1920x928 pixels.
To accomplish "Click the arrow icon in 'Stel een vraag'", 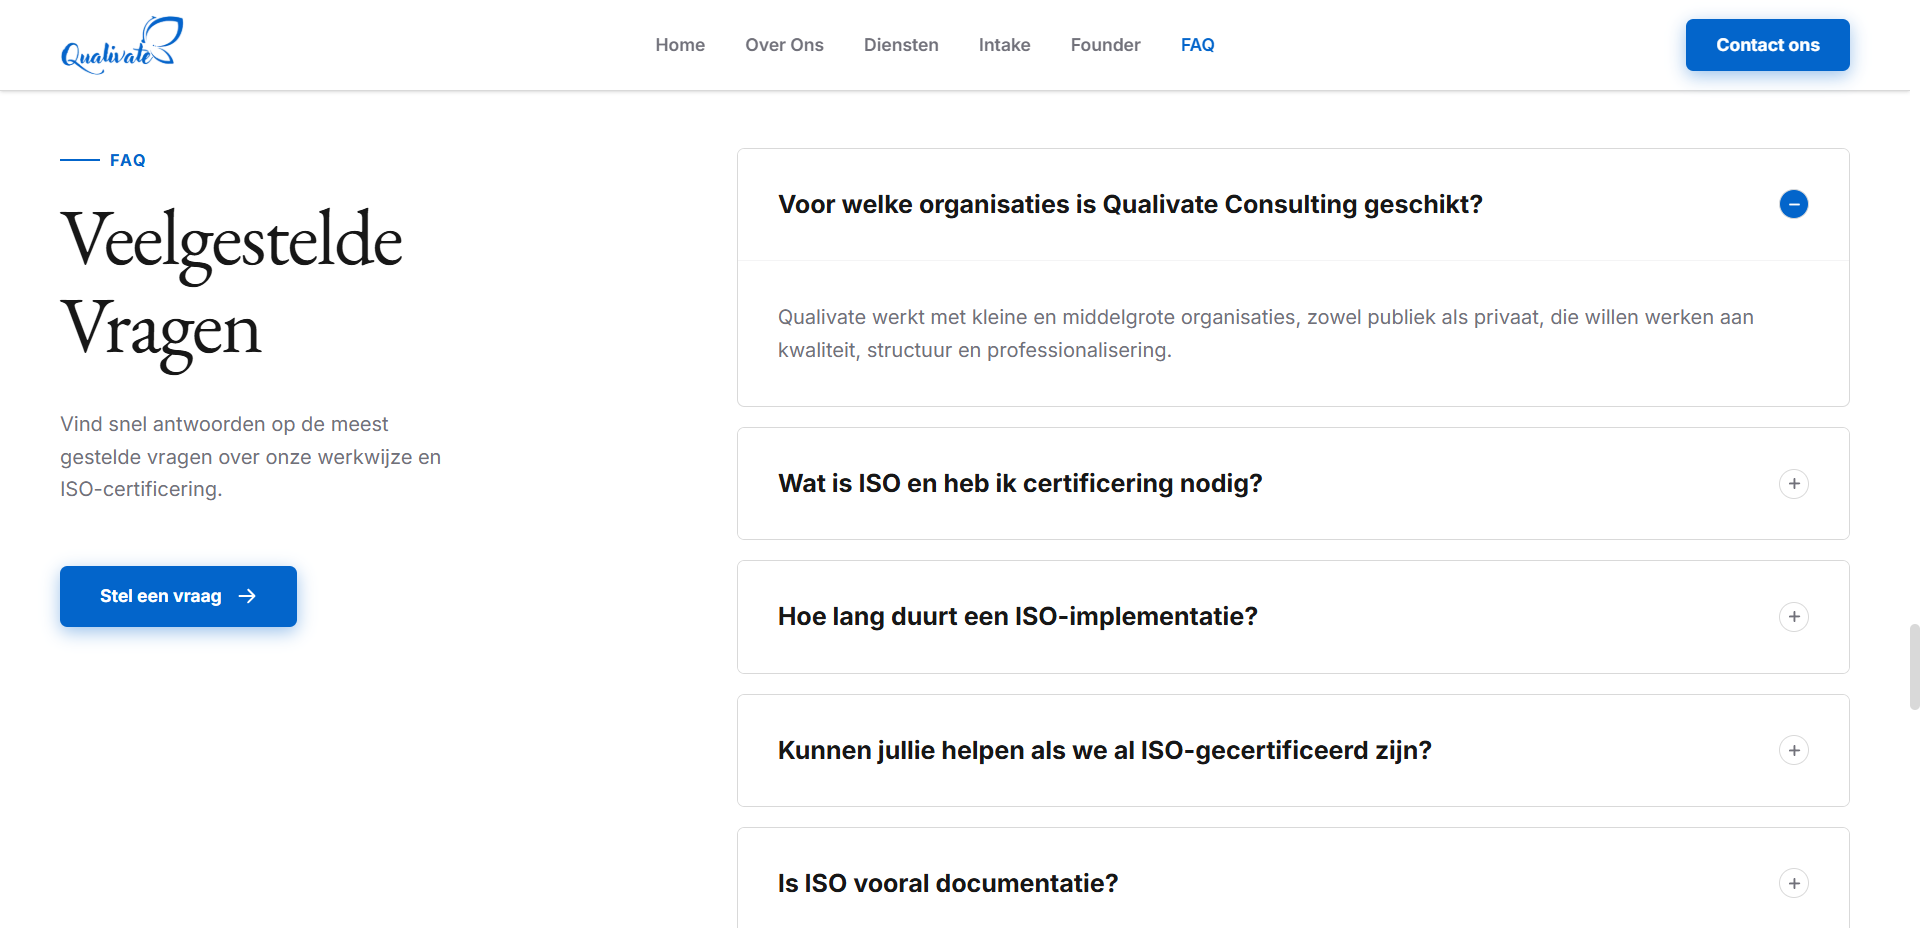I will pos(247,596).
